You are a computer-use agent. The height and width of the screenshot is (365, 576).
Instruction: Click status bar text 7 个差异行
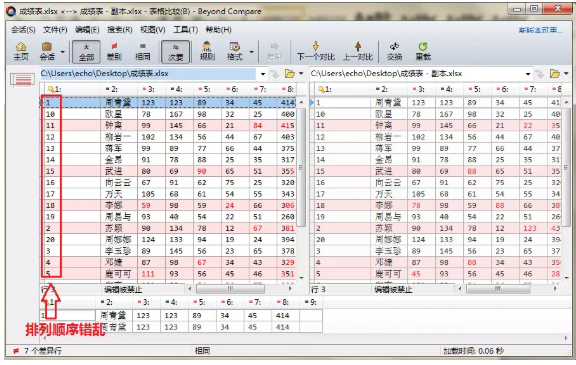43,351
